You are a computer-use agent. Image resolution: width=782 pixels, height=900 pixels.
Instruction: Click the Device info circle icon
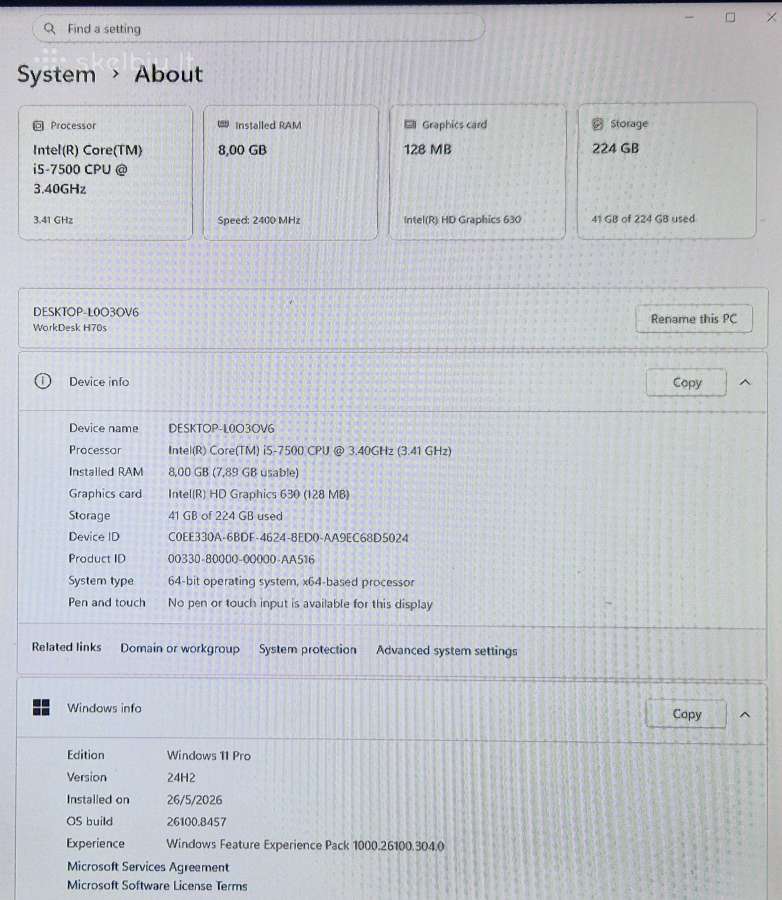click(42, 381)
